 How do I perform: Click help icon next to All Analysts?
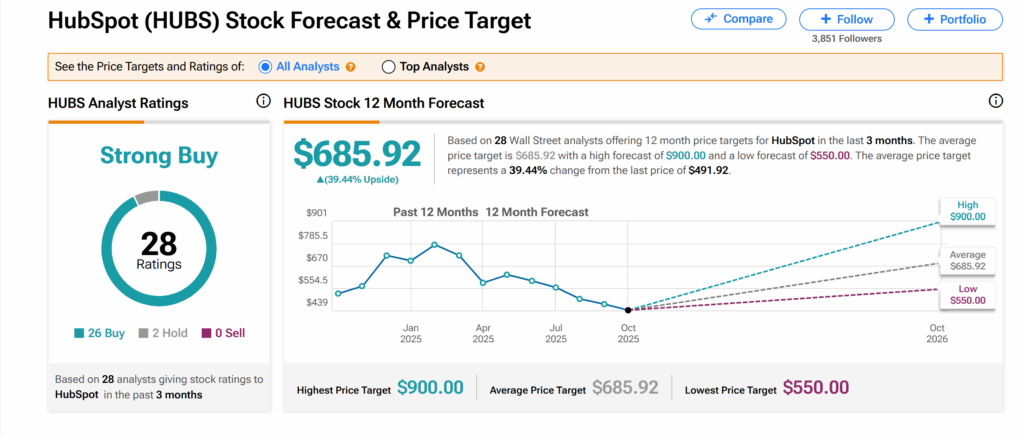point(351,67)
